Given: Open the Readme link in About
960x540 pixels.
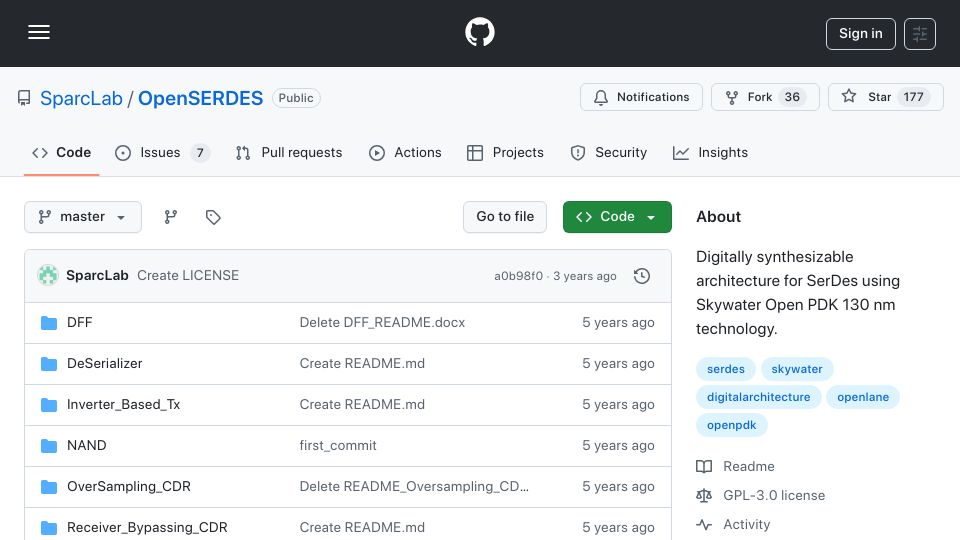Looking at the screenshot, I should [749, 467].
